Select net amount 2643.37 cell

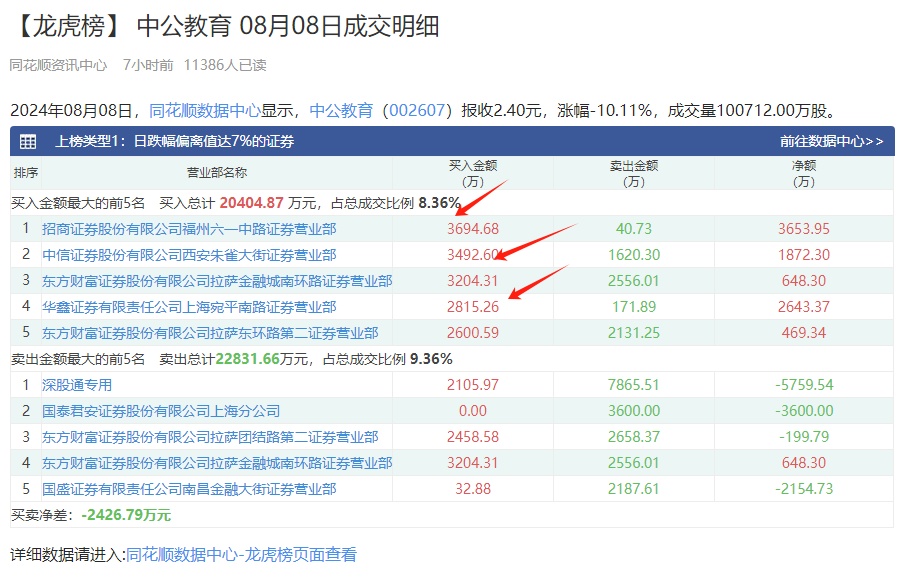click(x=804, y=307)
